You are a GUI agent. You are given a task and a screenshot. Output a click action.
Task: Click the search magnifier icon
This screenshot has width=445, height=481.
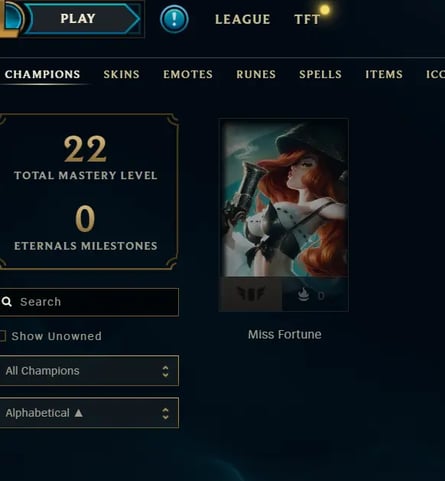pyautogui.click(x=7, y=302)
